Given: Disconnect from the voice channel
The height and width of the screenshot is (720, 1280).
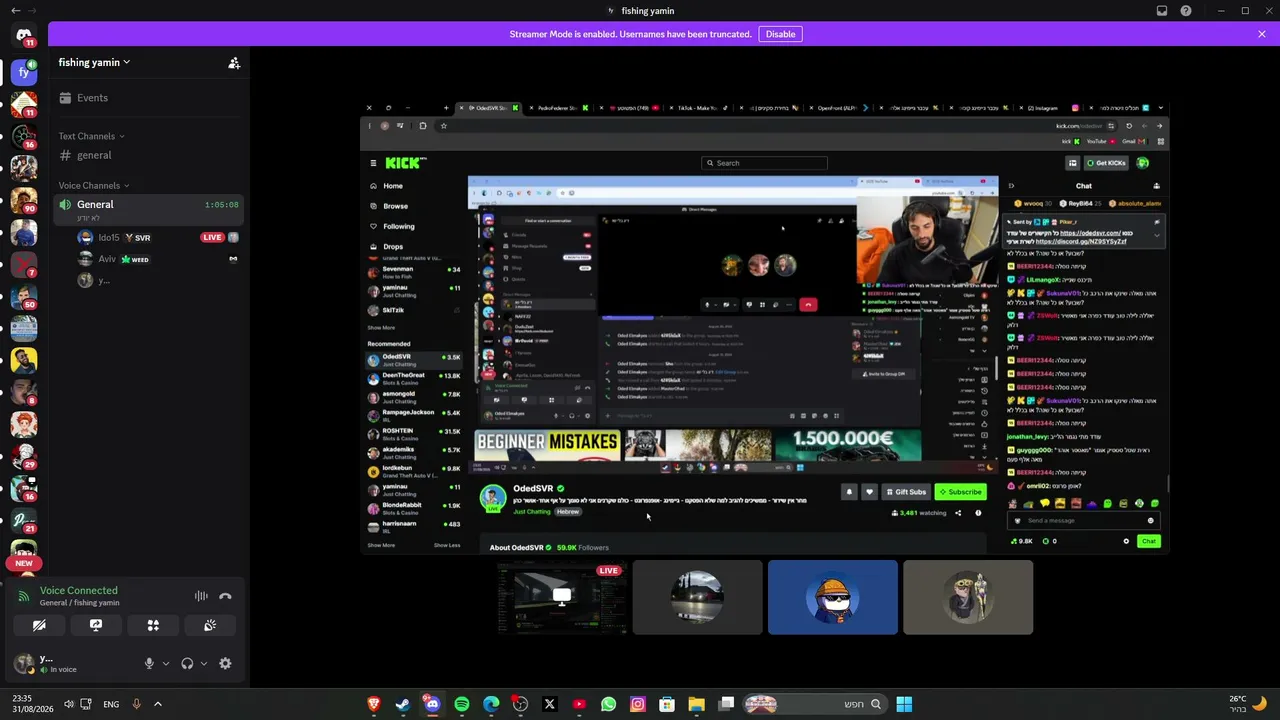Looking at the screenshot, I should (x=225, y=596).
